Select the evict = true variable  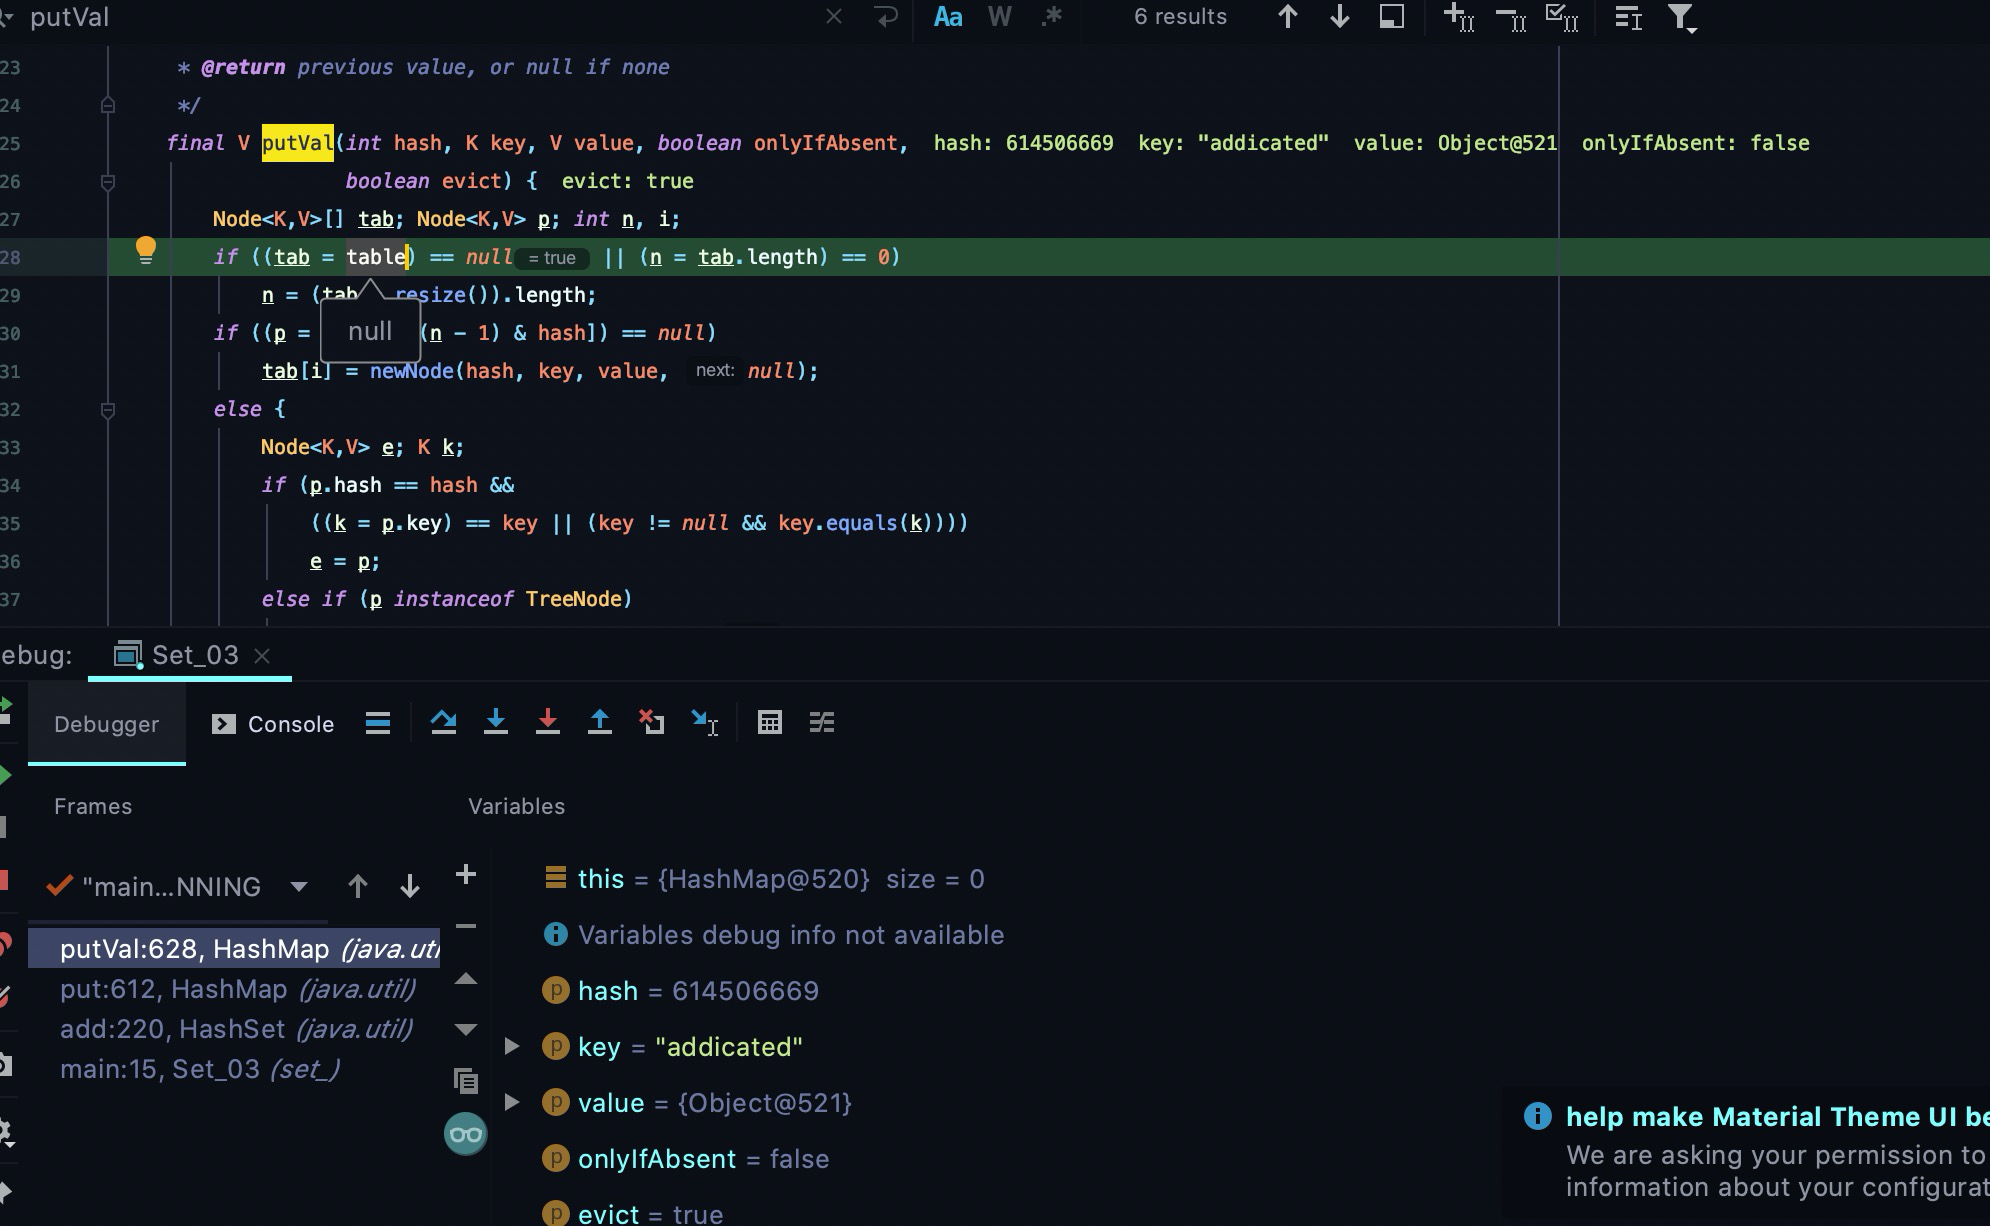[x=633, y=1213]
